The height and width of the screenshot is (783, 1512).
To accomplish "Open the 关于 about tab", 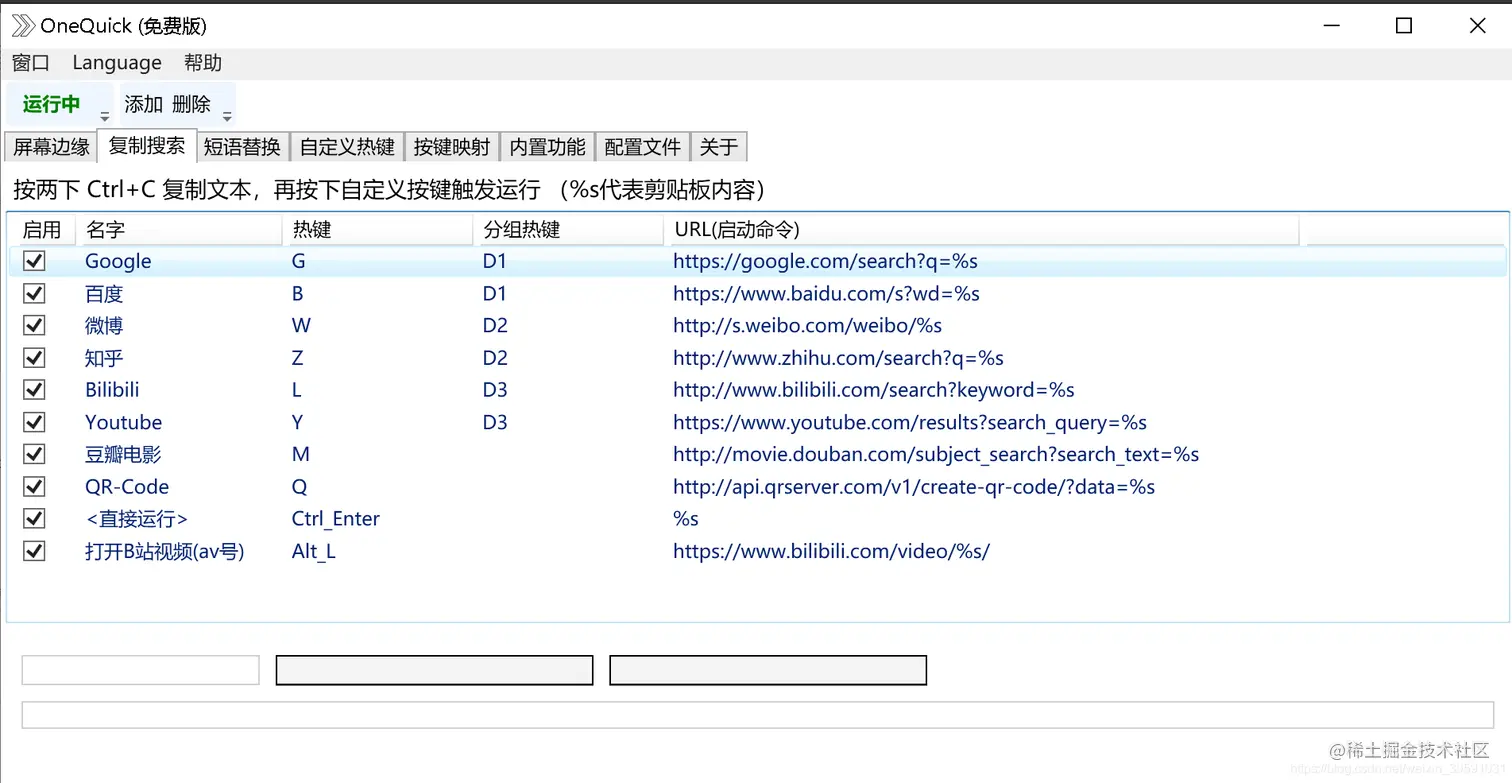I will [719, 147].
